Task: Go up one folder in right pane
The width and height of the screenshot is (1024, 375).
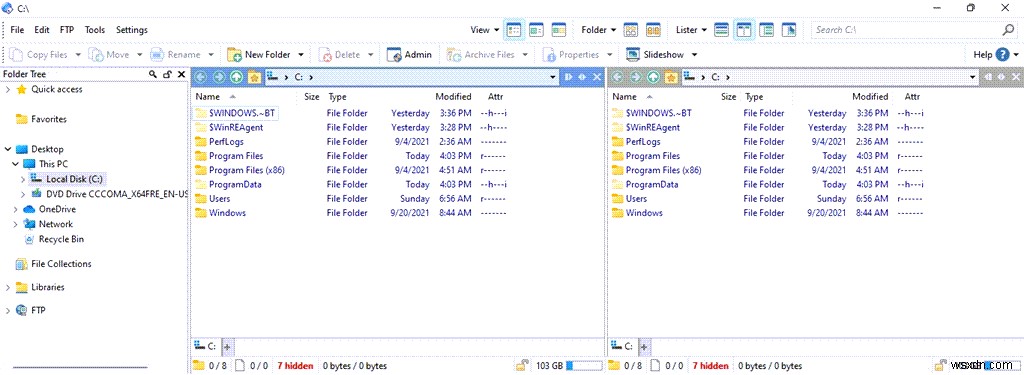Action: point(653,77)
